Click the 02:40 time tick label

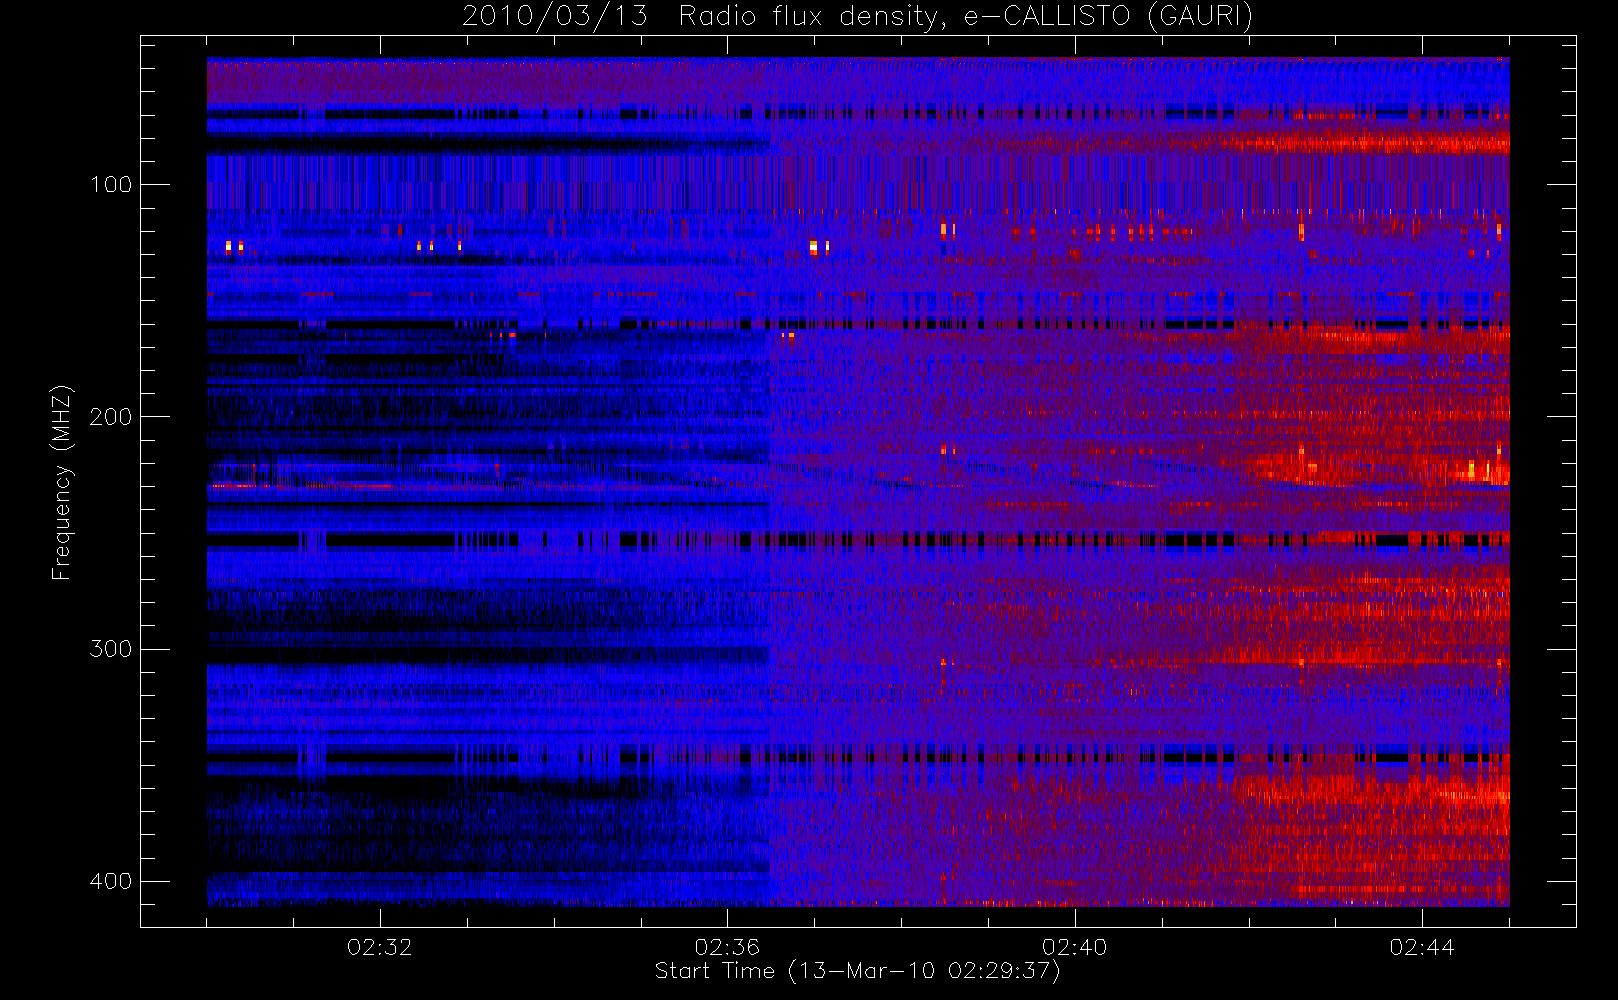click(1074, 947)
